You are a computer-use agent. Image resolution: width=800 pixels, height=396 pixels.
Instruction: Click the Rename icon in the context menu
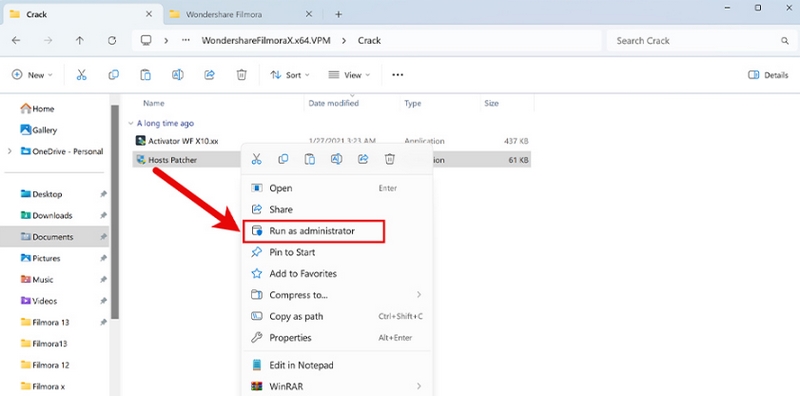336,159
